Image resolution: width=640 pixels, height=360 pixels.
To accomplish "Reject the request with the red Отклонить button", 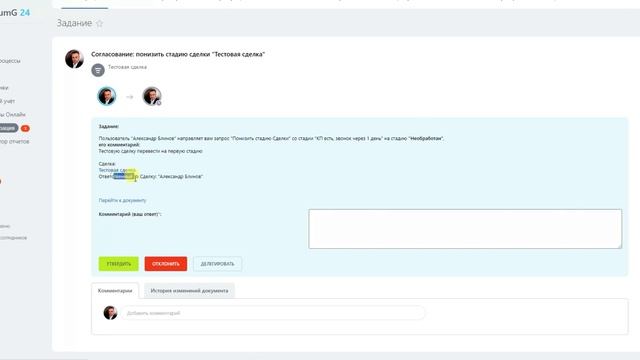I will pos(166,264).
